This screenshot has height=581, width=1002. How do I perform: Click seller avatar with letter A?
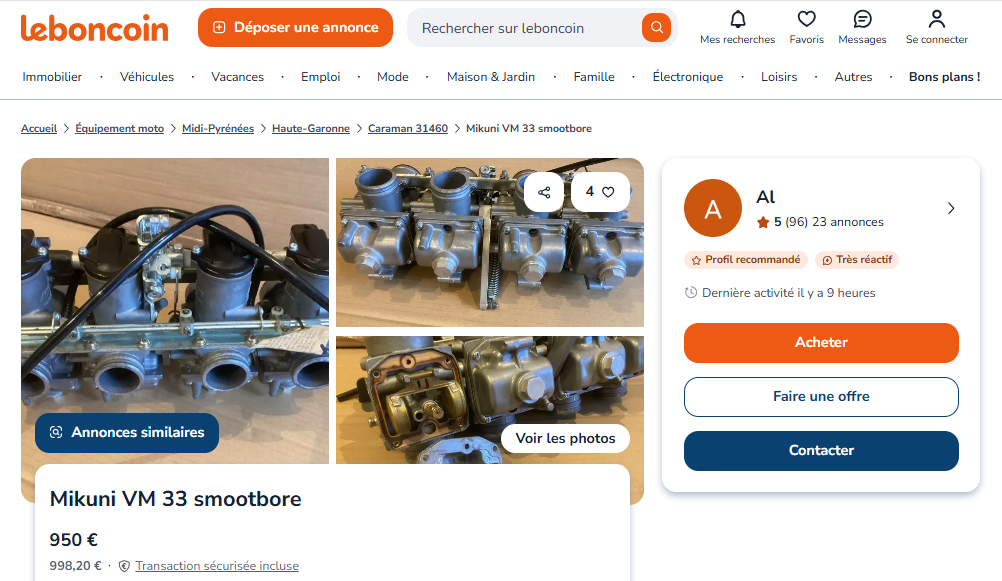click(x=712, y=209)
